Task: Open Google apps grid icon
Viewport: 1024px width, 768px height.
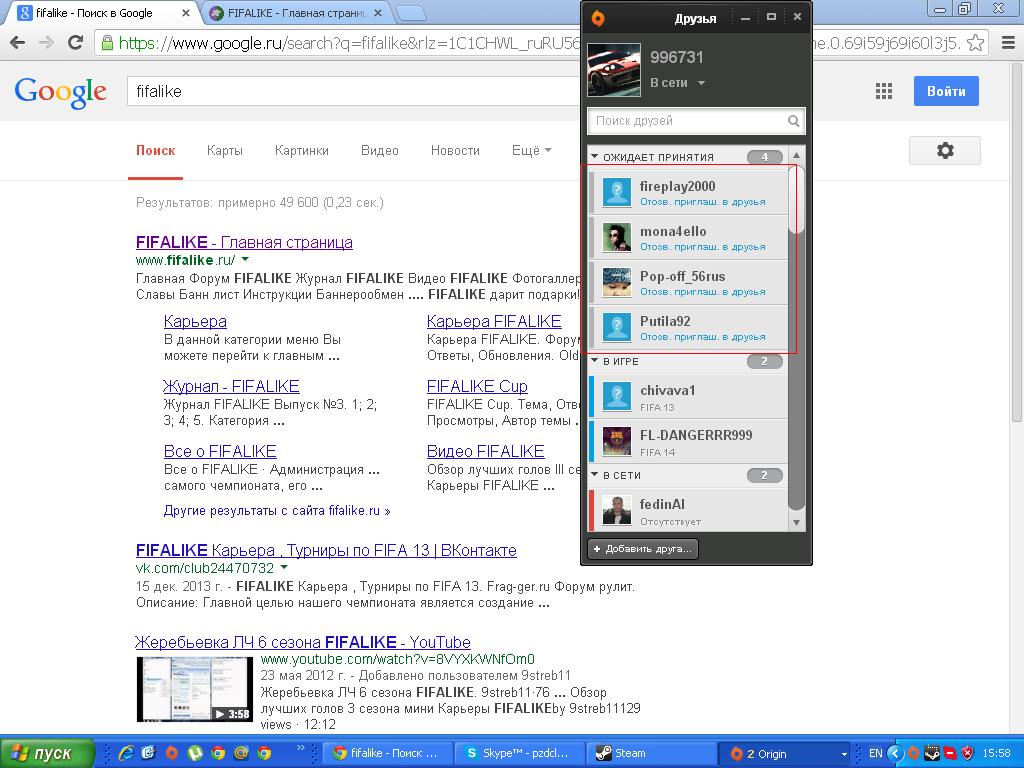Action: pyautogui.click(x=884, y=91)
